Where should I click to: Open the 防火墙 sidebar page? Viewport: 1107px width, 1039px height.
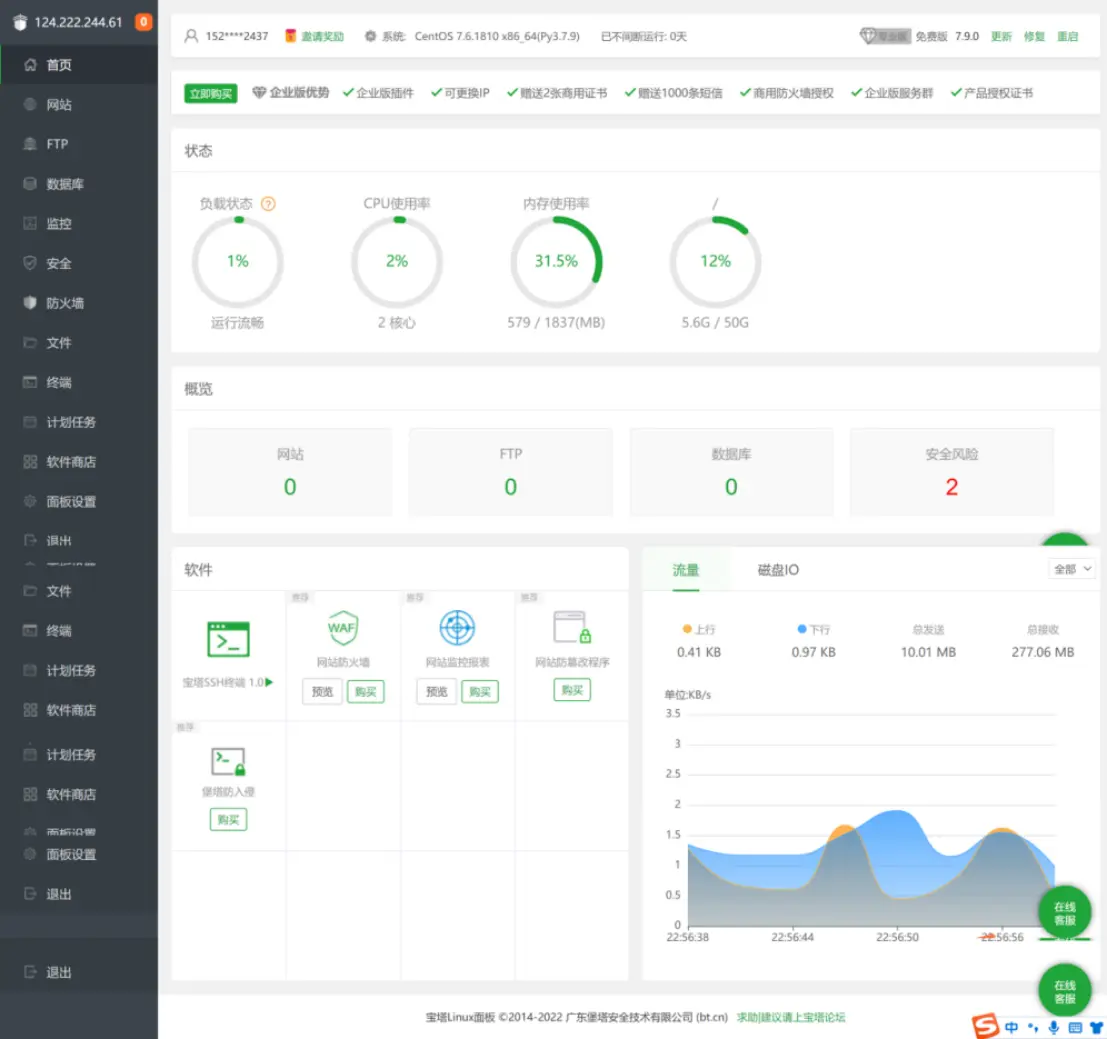coord(64,303)
